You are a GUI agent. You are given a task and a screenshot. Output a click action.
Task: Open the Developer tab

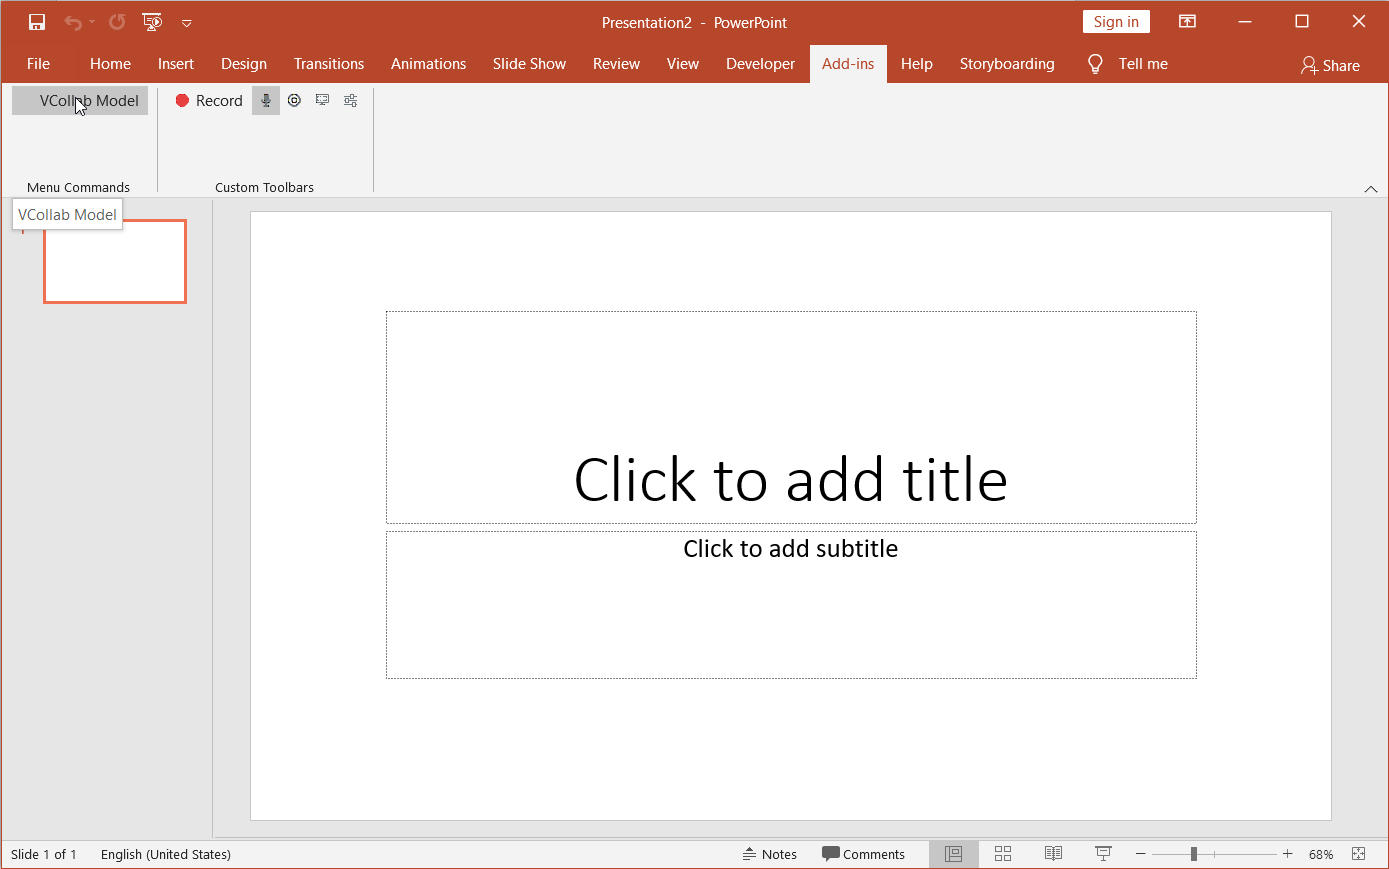(x=760, y=64)
